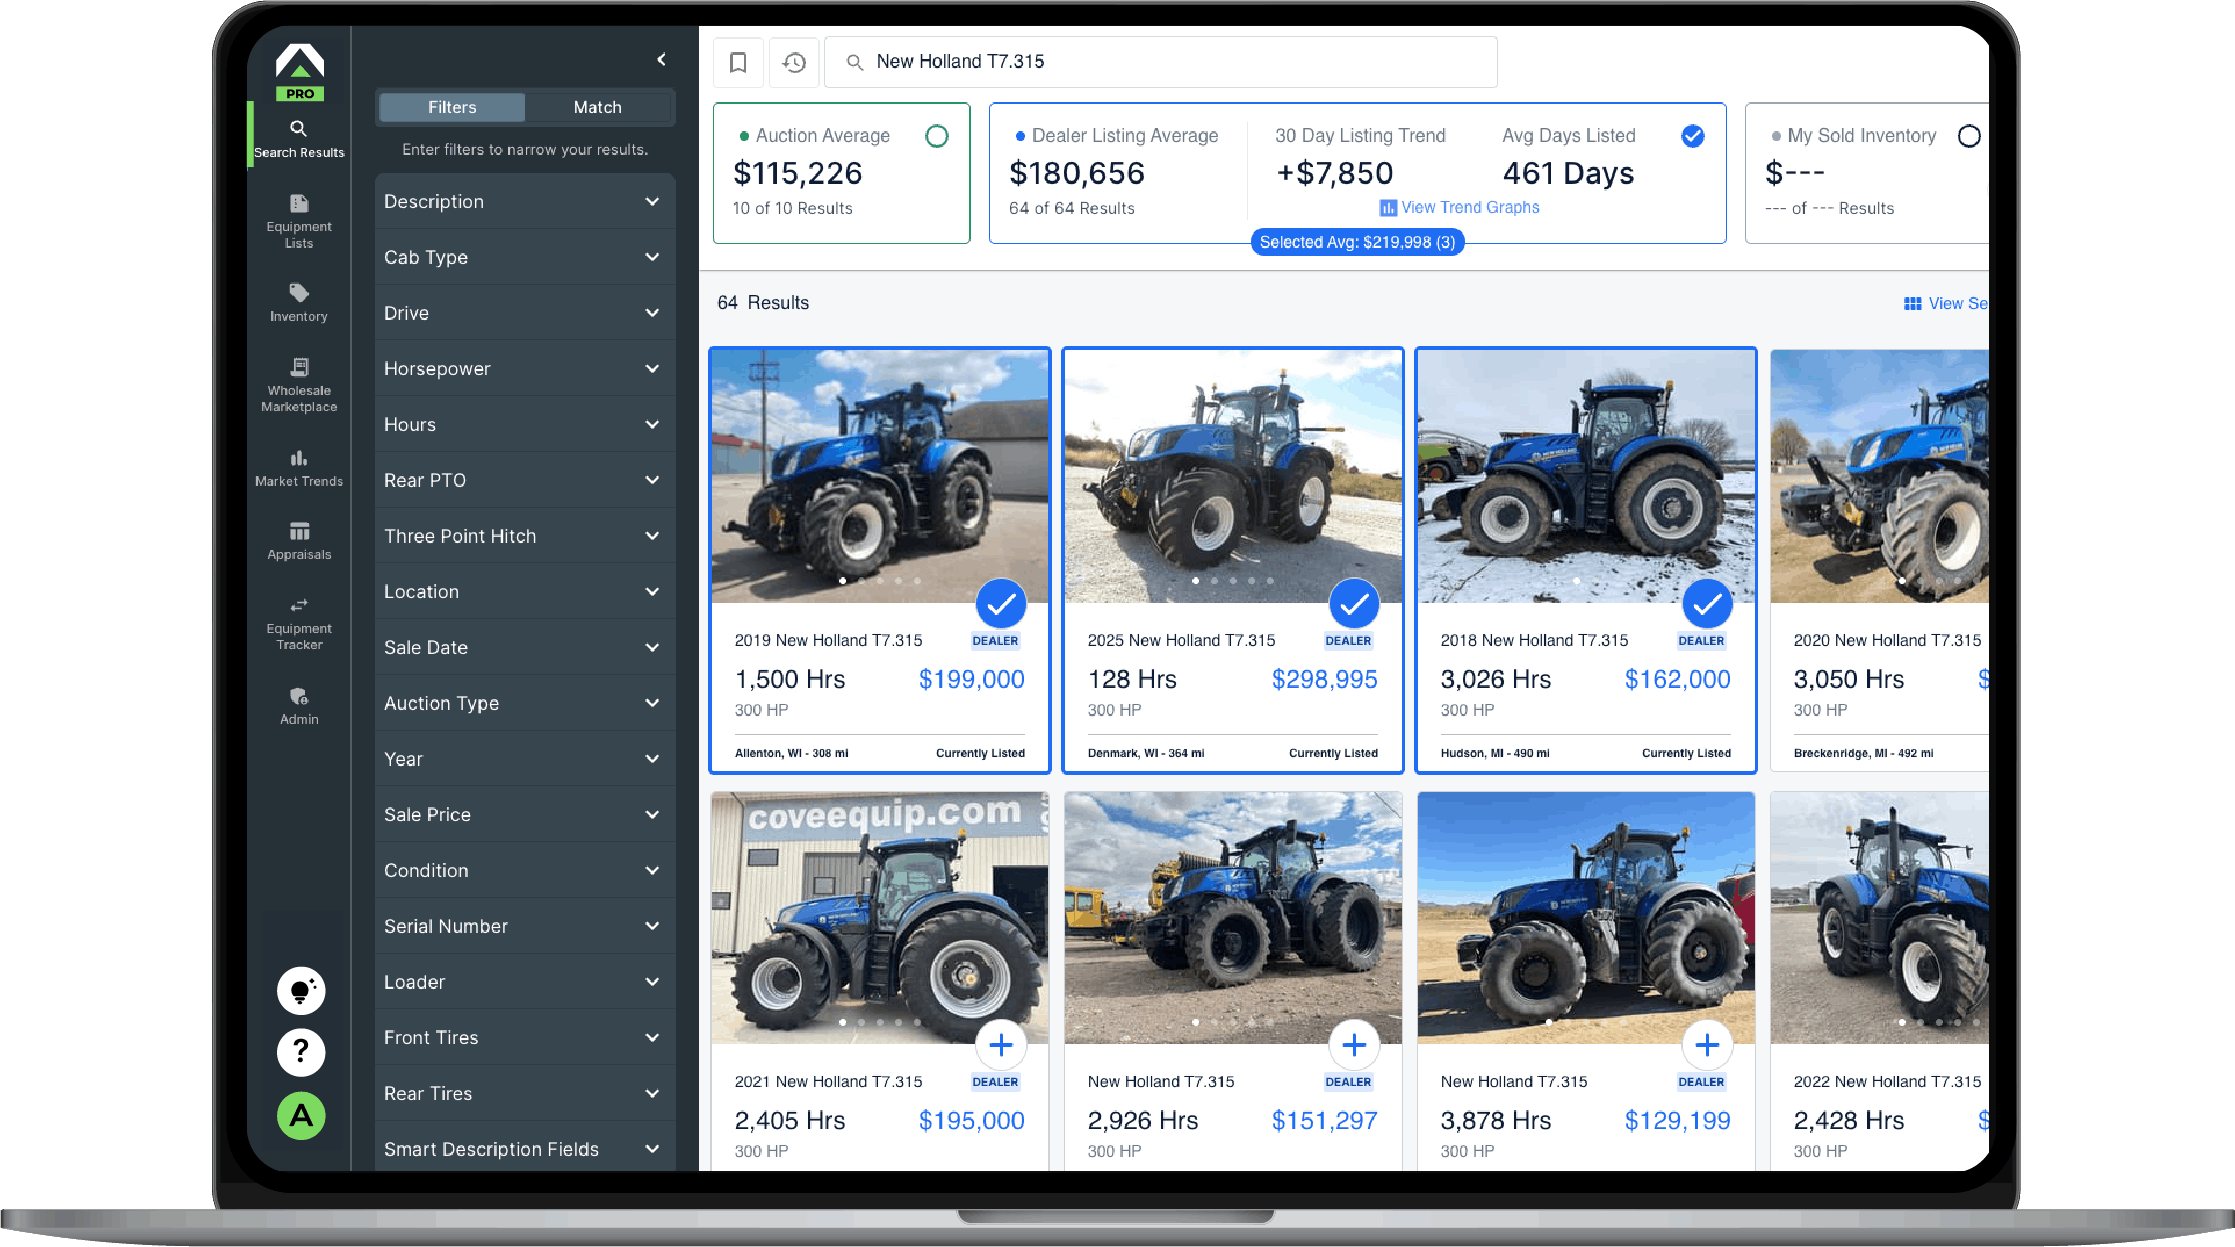The height and width of the screenshot is (1247, 2235).
Task: Expand the Horsepower filter
Action: click(x=524, y=369)
